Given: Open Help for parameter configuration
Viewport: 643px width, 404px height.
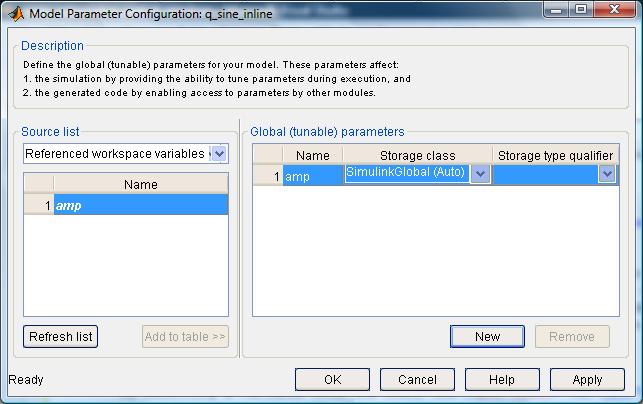Looking at the screenshot, I should point(502,379).
